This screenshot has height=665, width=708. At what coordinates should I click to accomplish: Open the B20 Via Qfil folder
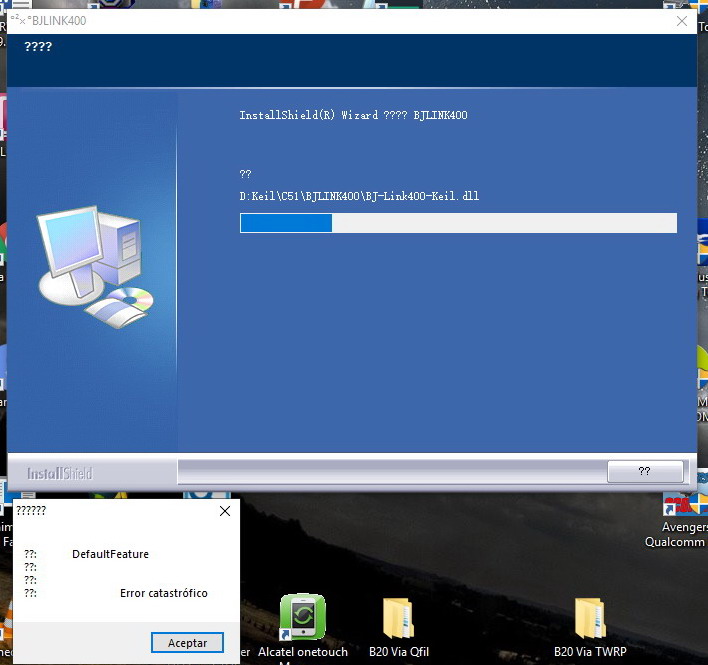pos(399,628)
